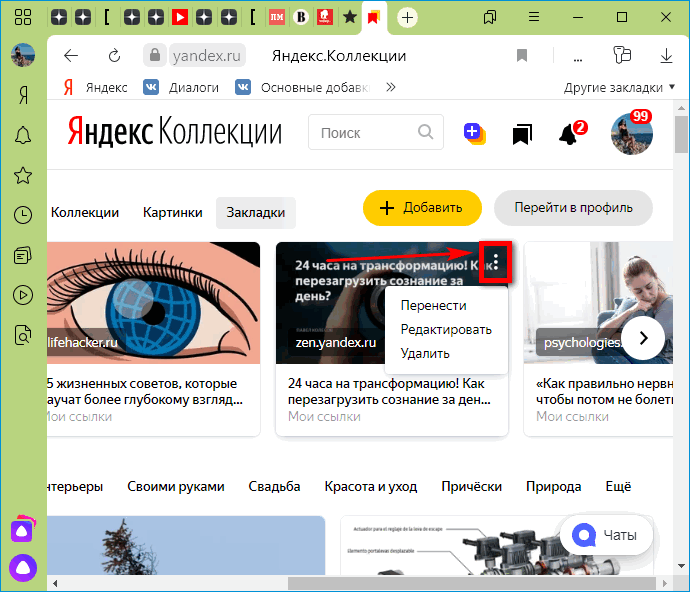Open the 24 часа на трансформацию title link
Screen dimensions: 690x592
coord(389,392)
